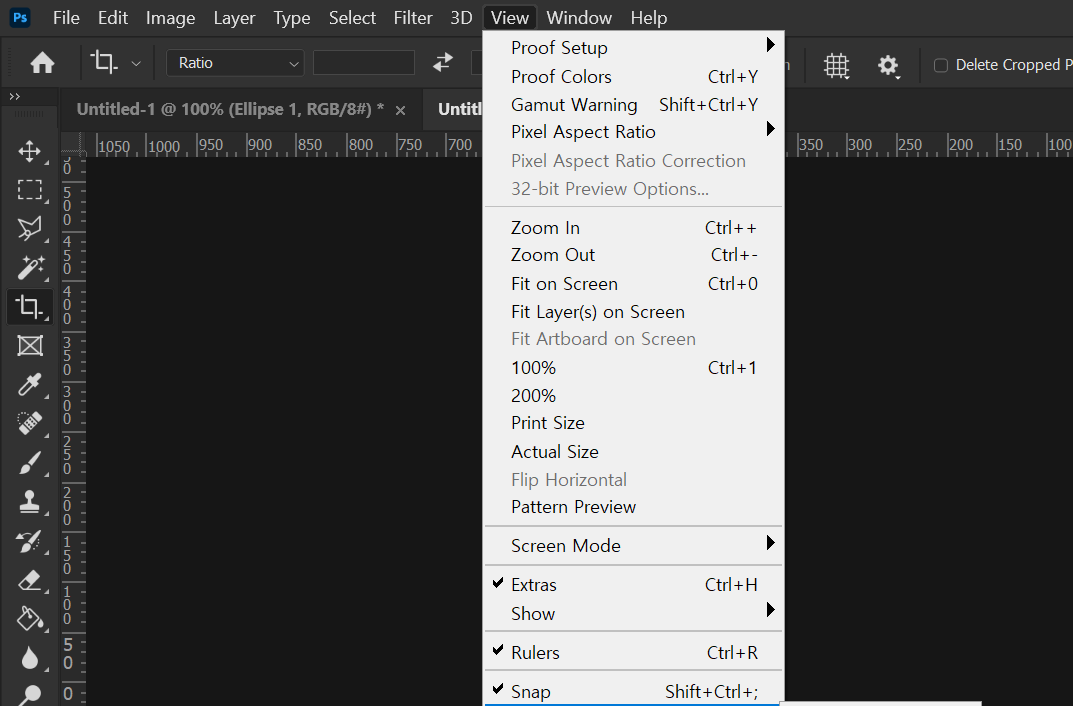
Task: Close the Untitled-1 document tab
Action: [x=400, y=110]
